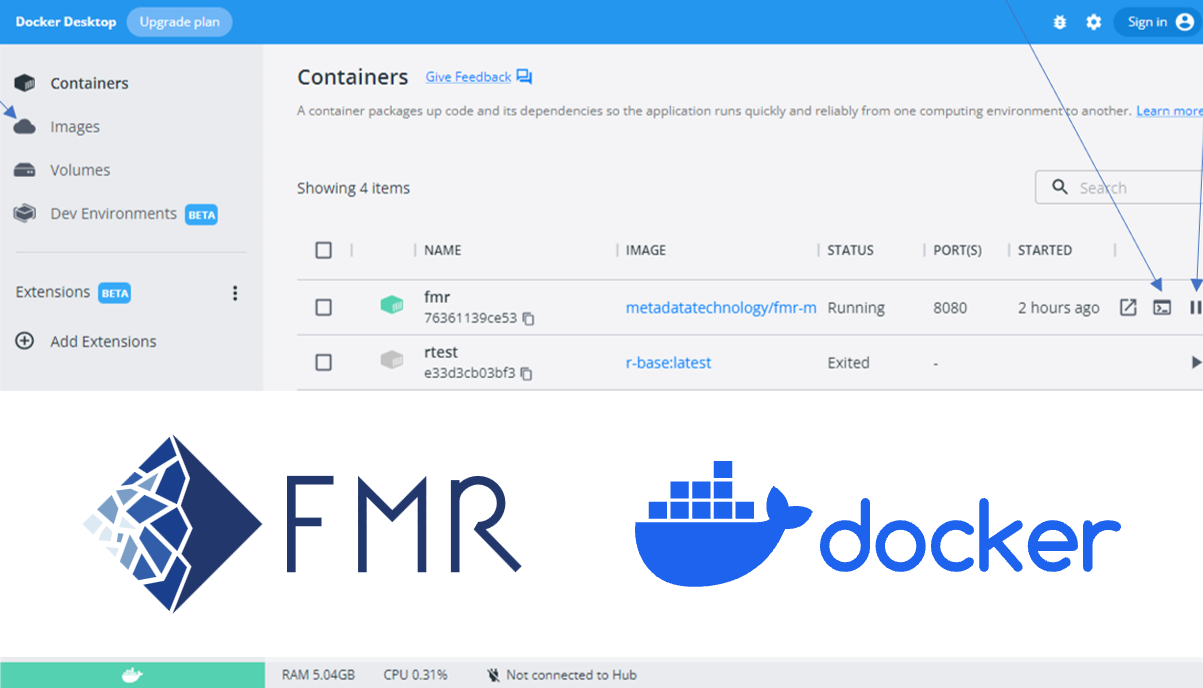Screen dimensions: 1203x688
Task: Open the Volumes panel
Action: [82, 169]
